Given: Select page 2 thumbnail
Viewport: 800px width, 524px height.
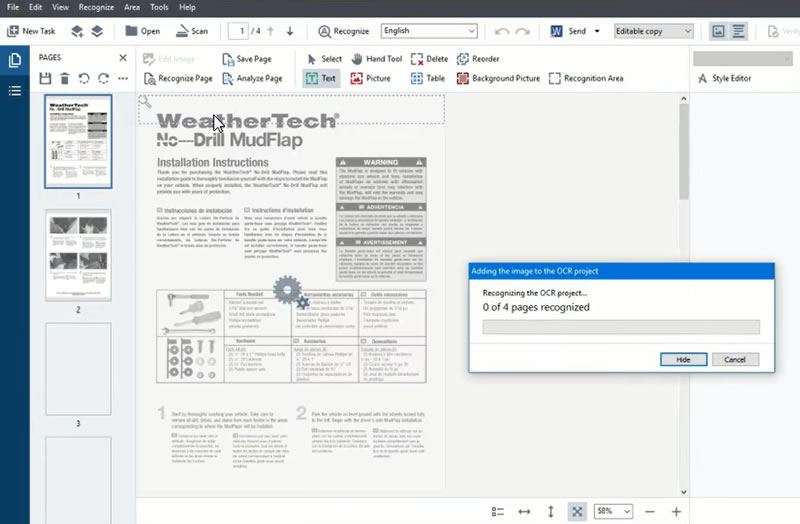Looking at the screenshot, I should 78,255.
